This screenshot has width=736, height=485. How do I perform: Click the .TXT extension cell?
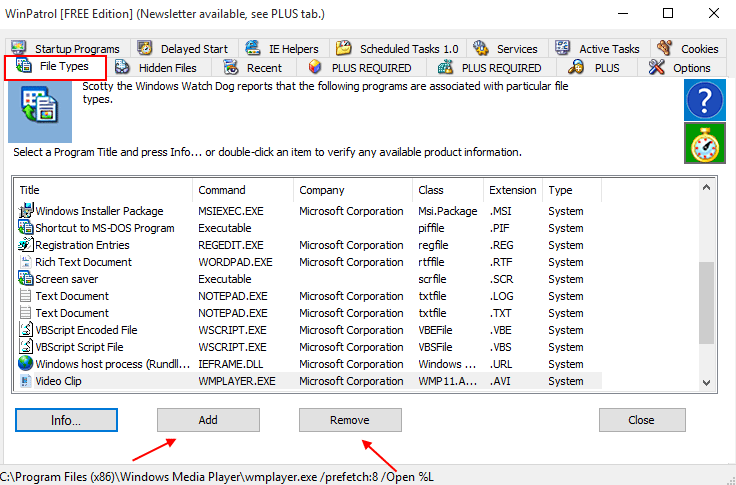500,313
